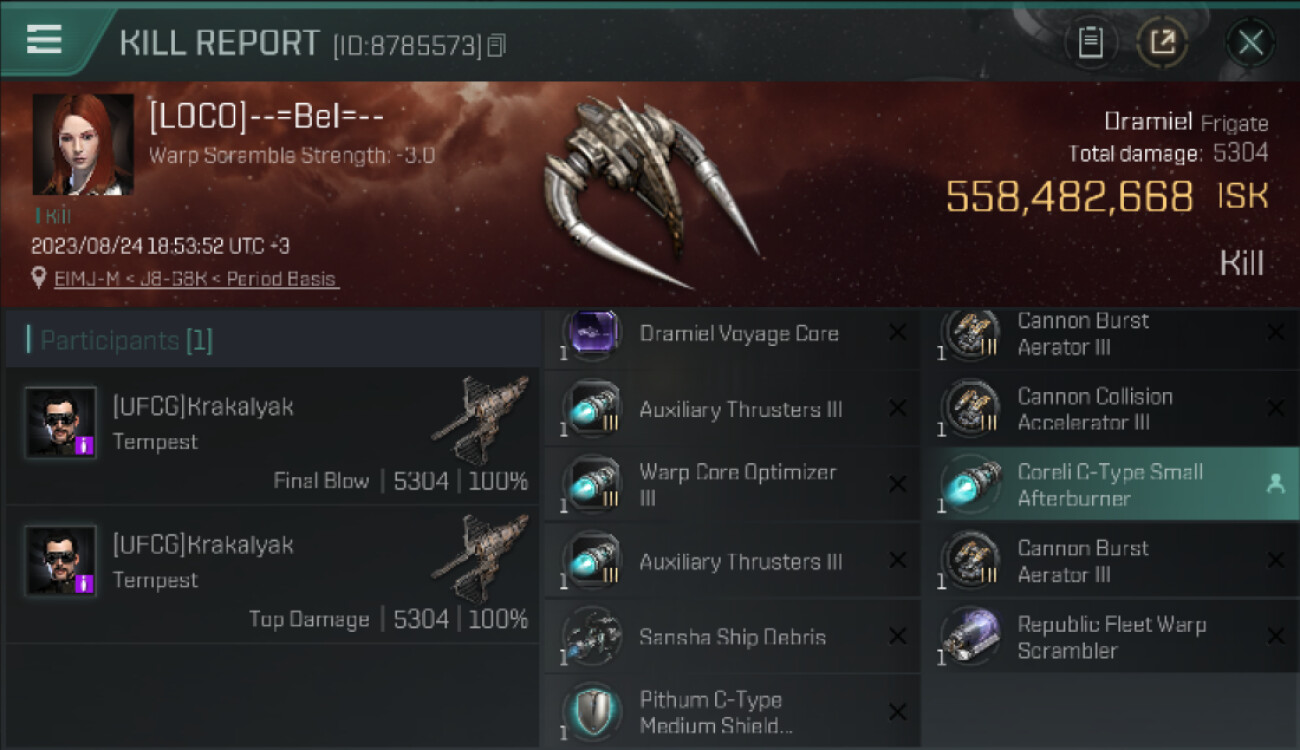Click the X next to Dramiel Voyage Core

click(897, 333)
